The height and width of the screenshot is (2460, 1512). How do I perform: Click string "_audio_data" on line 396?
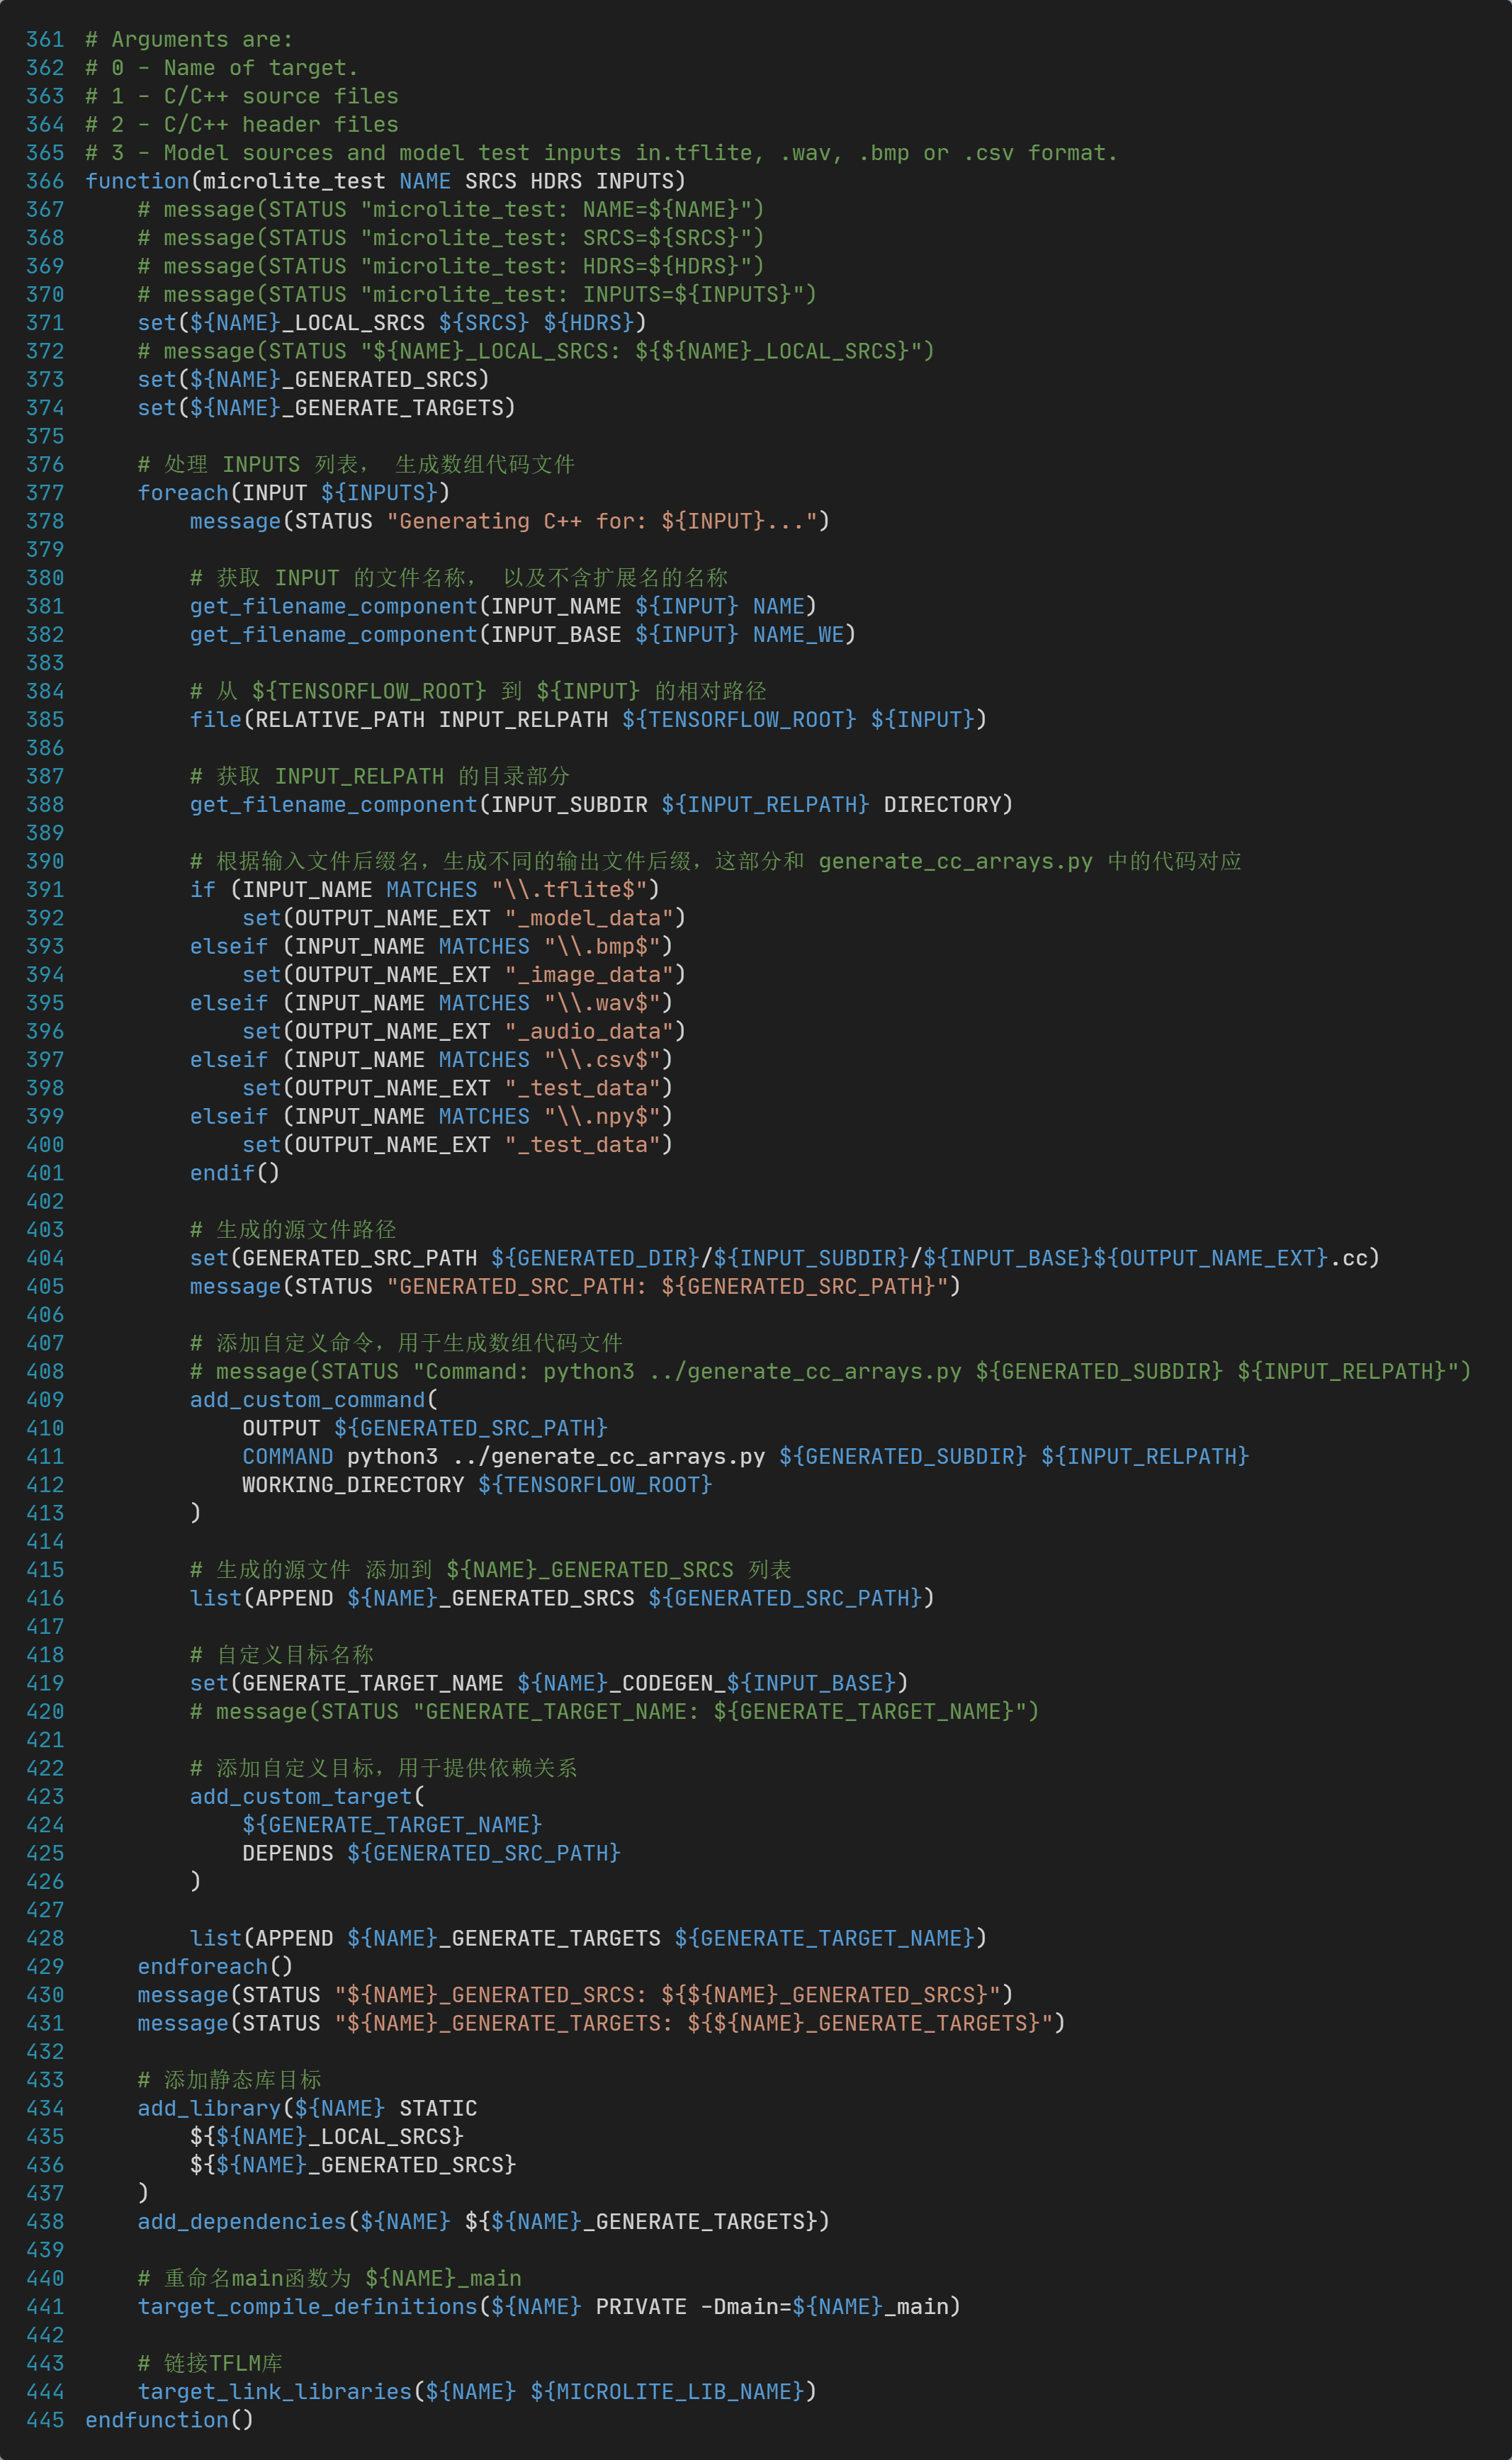coord(589,1031)
